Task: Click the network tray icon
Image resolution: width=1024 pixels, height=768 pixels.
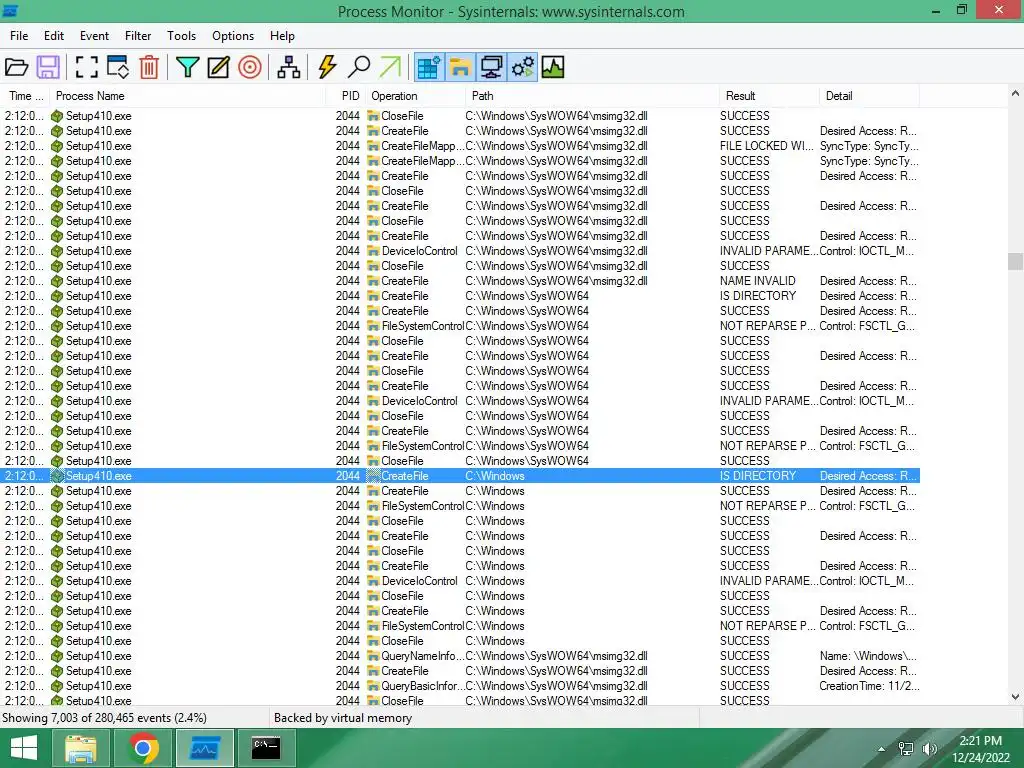Action: click(906, 749)
